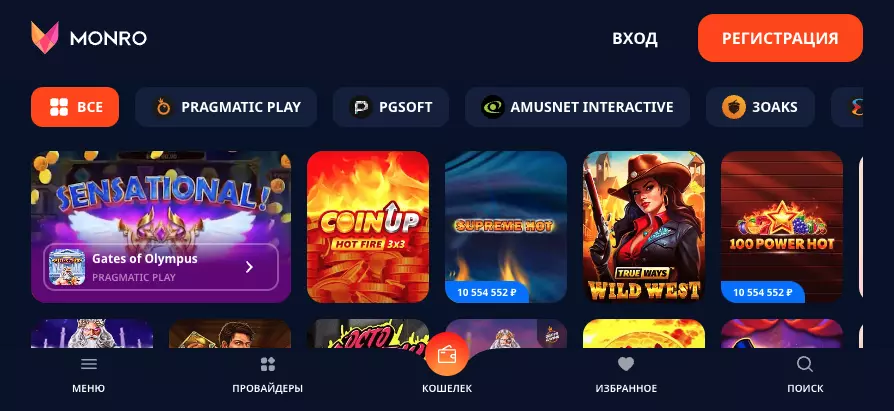This screenshot has width=894, height=411.
Task: Open Gates of Olympus chevron arrow
Action: (x=249, y=267)
